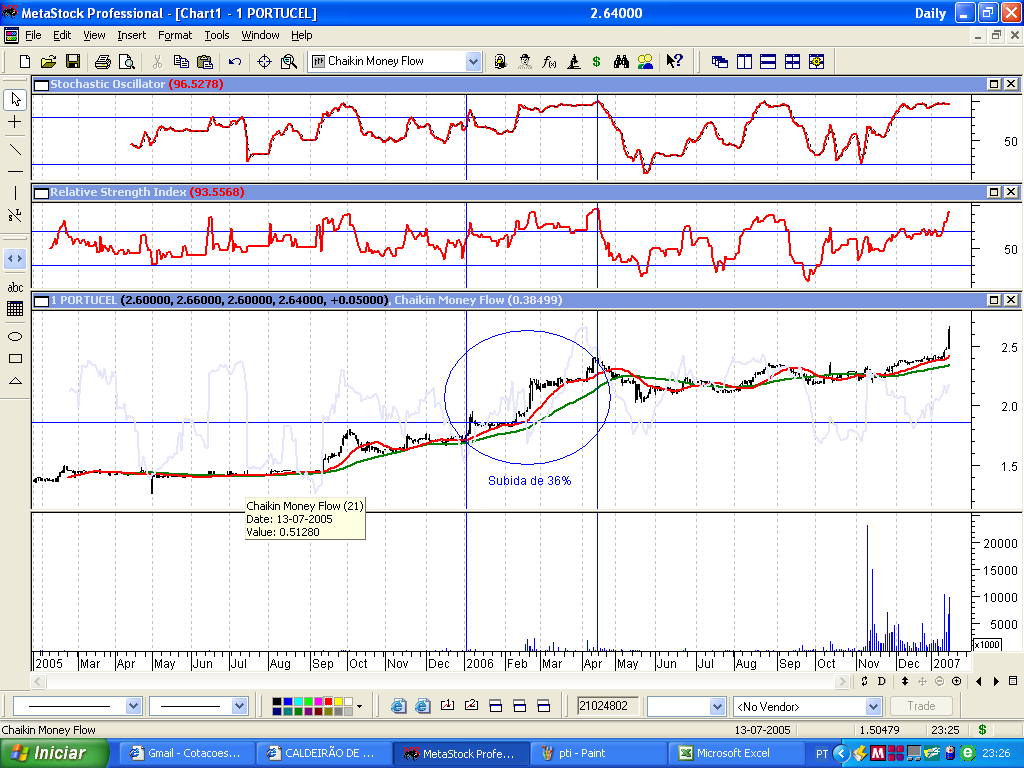Open The Explorer binoculars tool
1024x768 pixels.
[x=621, y=61]
